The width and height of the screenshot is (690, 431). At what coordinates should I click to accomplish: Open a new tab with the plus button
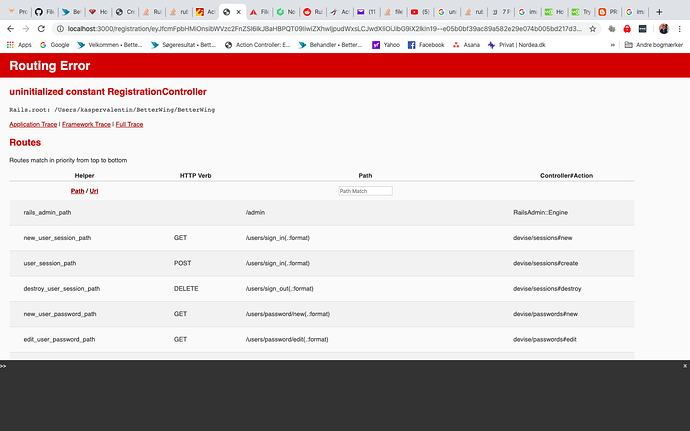(659, 11)
